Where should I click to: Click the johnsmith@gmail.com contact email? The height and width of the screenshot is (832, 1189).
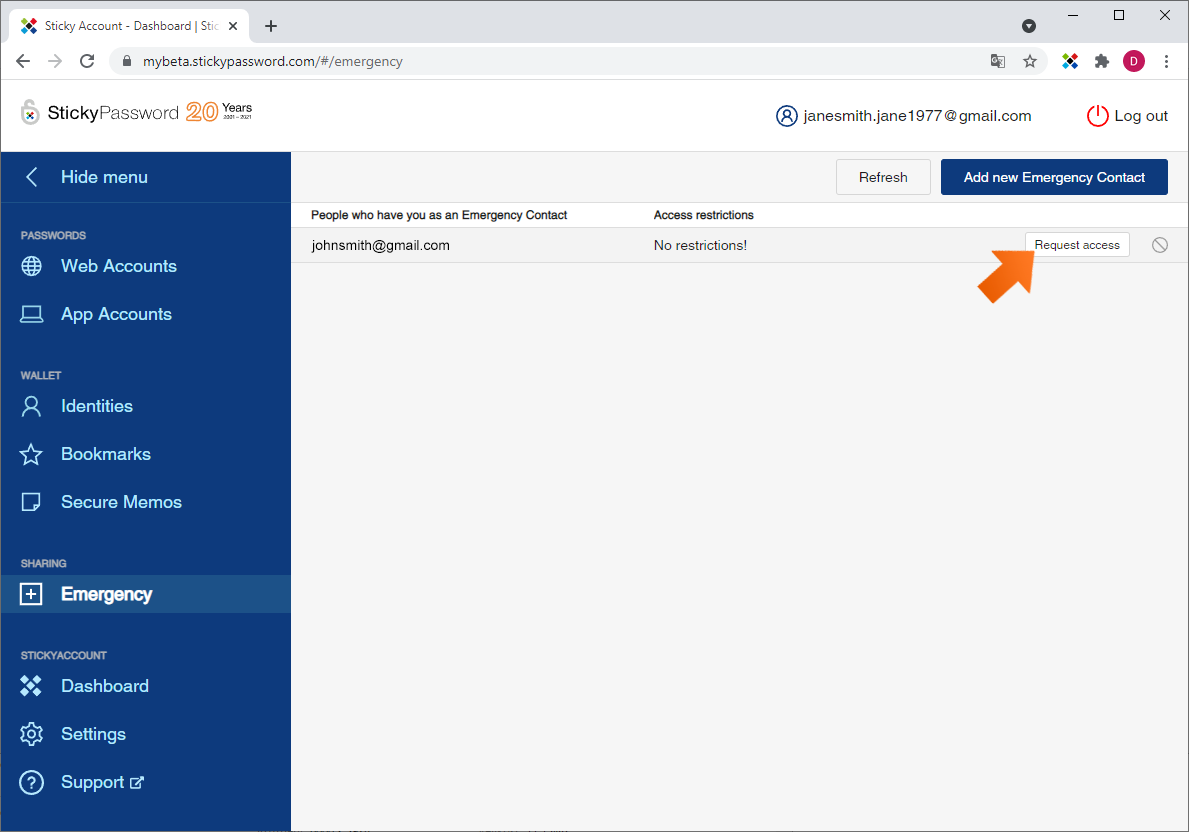click(381, 245)
